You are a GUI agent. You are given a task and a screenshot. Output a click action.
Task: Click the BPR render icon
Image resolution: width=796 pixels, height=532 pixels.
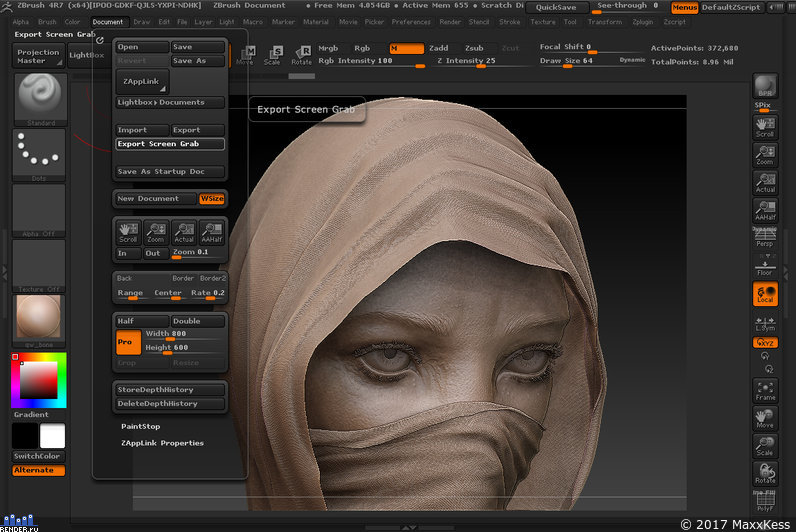pos(765,86)
